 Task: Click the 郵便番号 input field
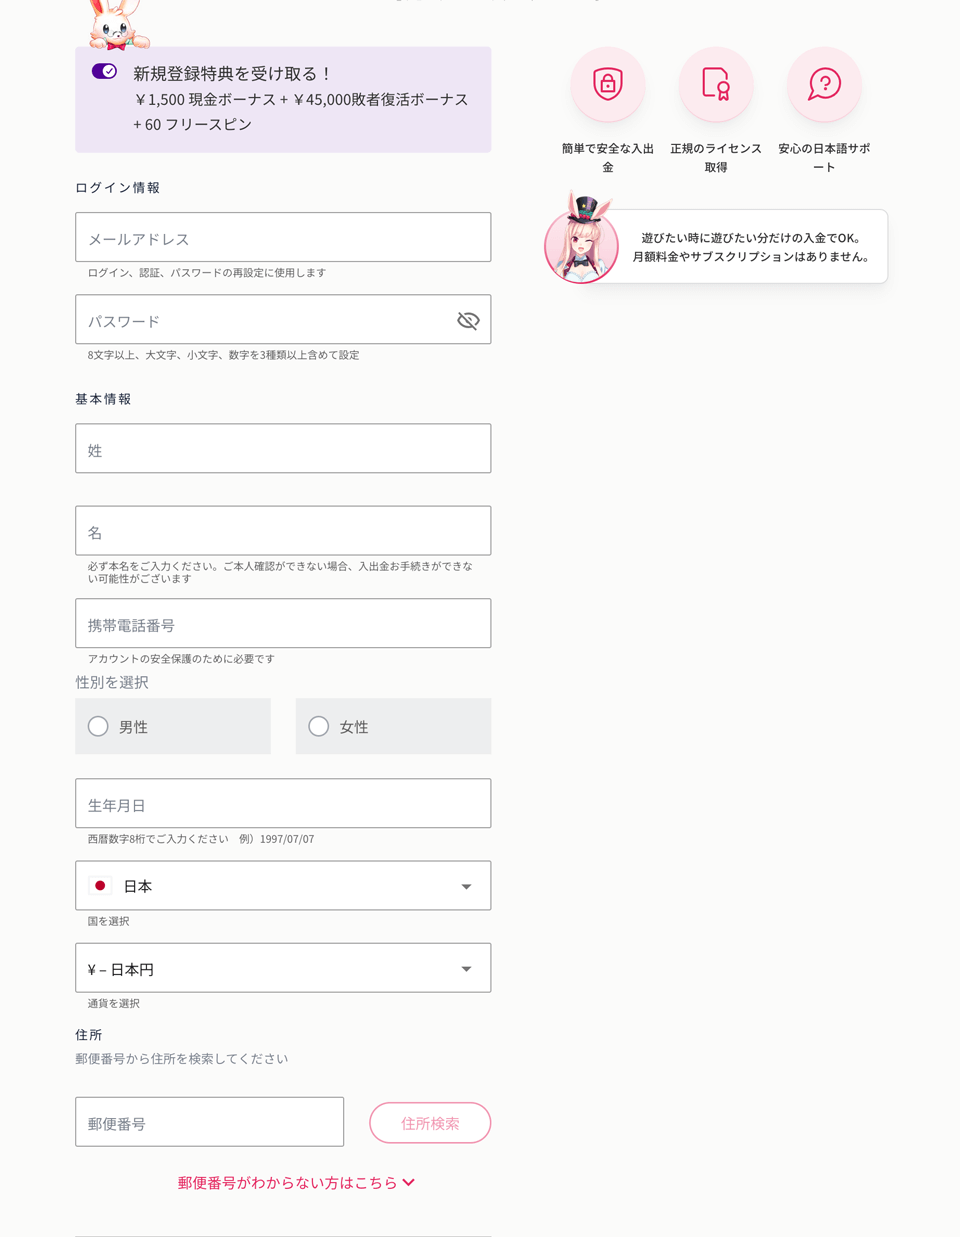click(209, 1122)
